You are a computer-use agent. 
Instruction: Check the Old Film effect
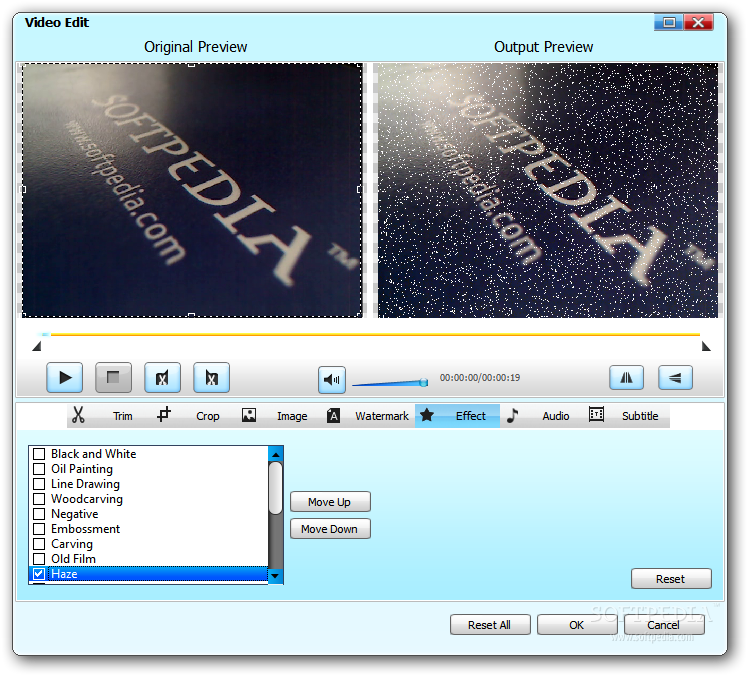pos(39,559)
